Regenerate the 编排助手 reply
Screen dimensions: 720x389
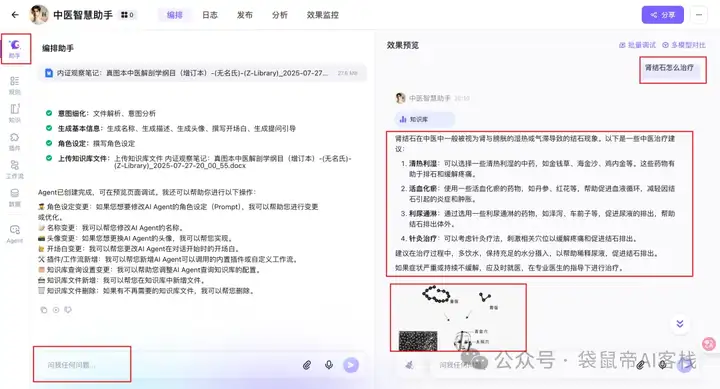(x=56, y=310)
